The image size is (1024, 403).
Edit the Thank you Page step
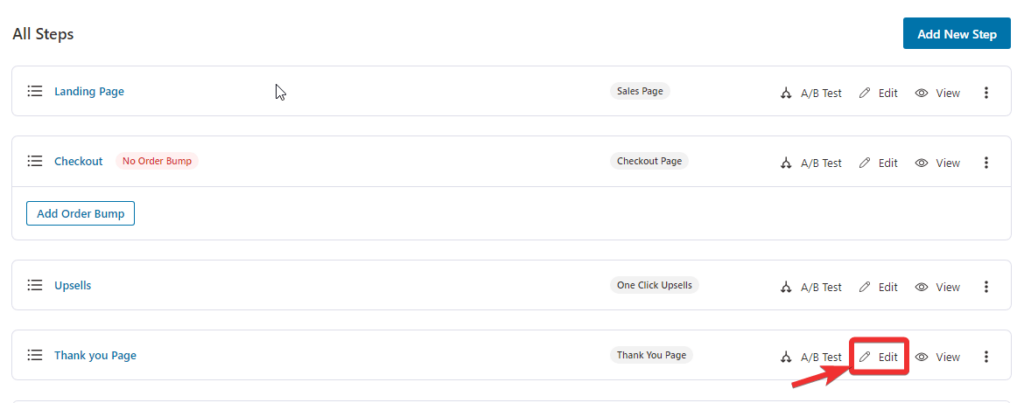[x=878, y=357]
